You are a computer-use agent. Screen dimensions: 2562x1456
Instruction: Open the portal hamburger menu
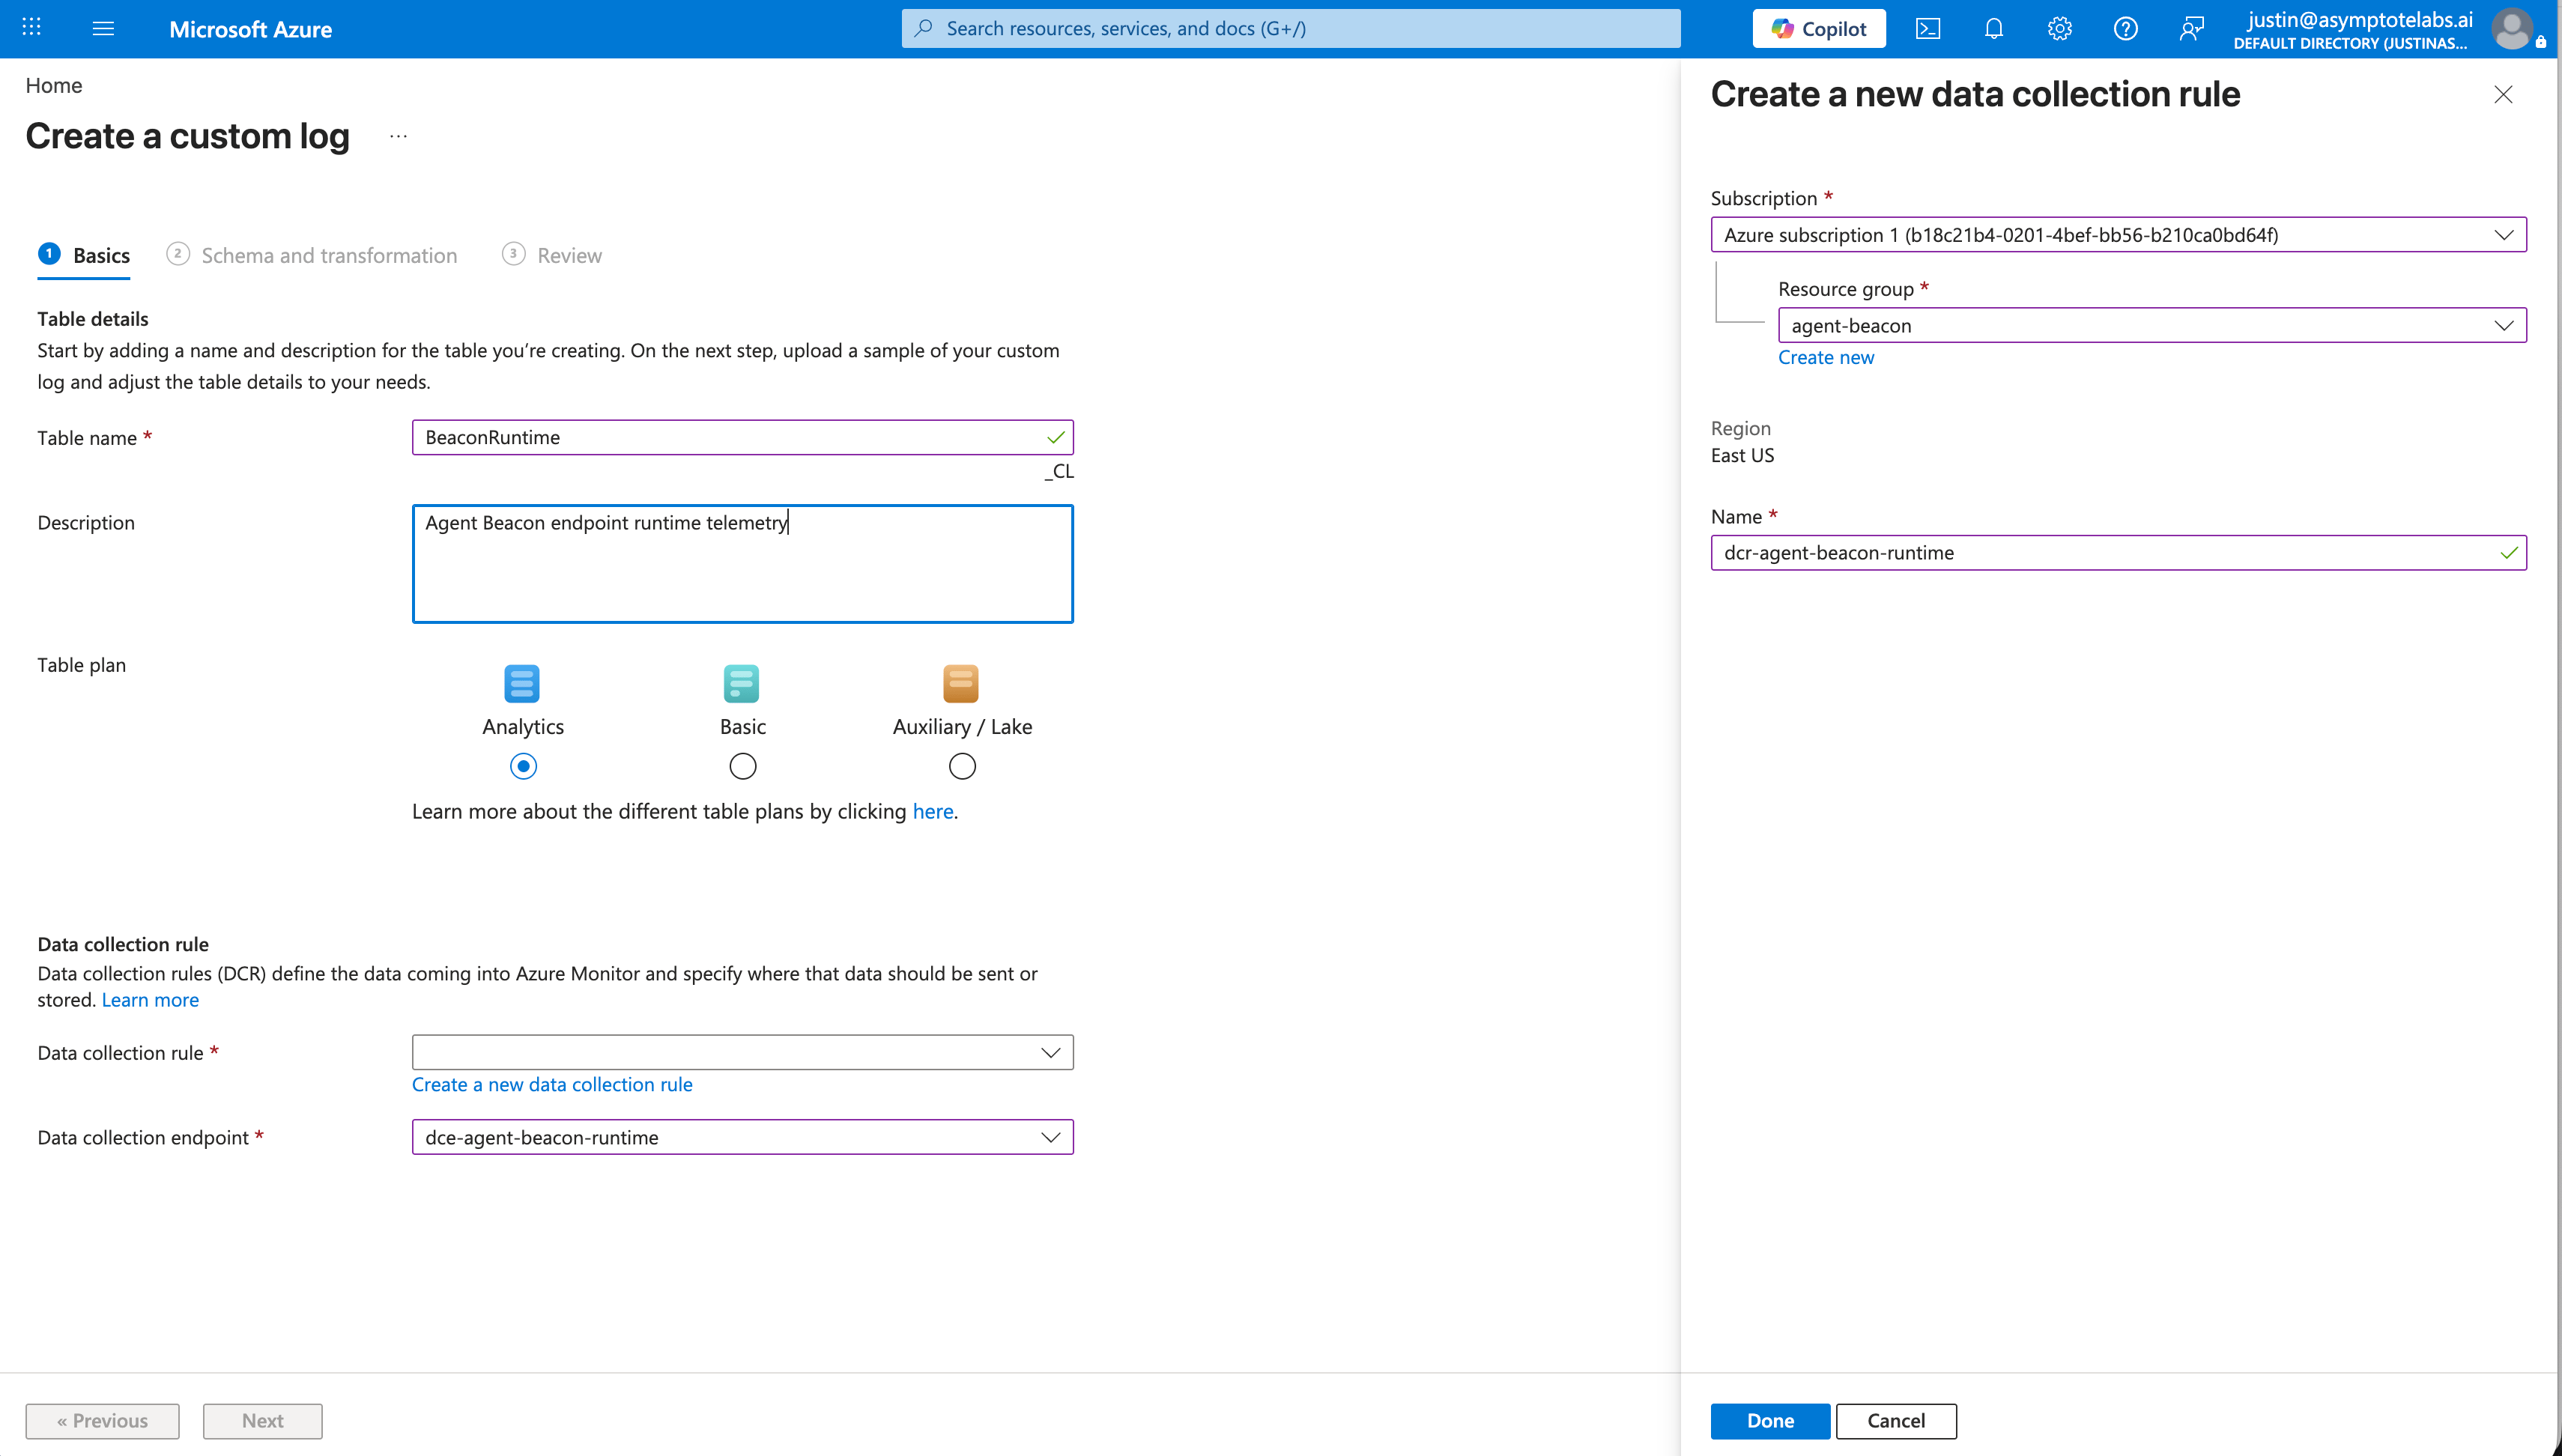[103, 28]
